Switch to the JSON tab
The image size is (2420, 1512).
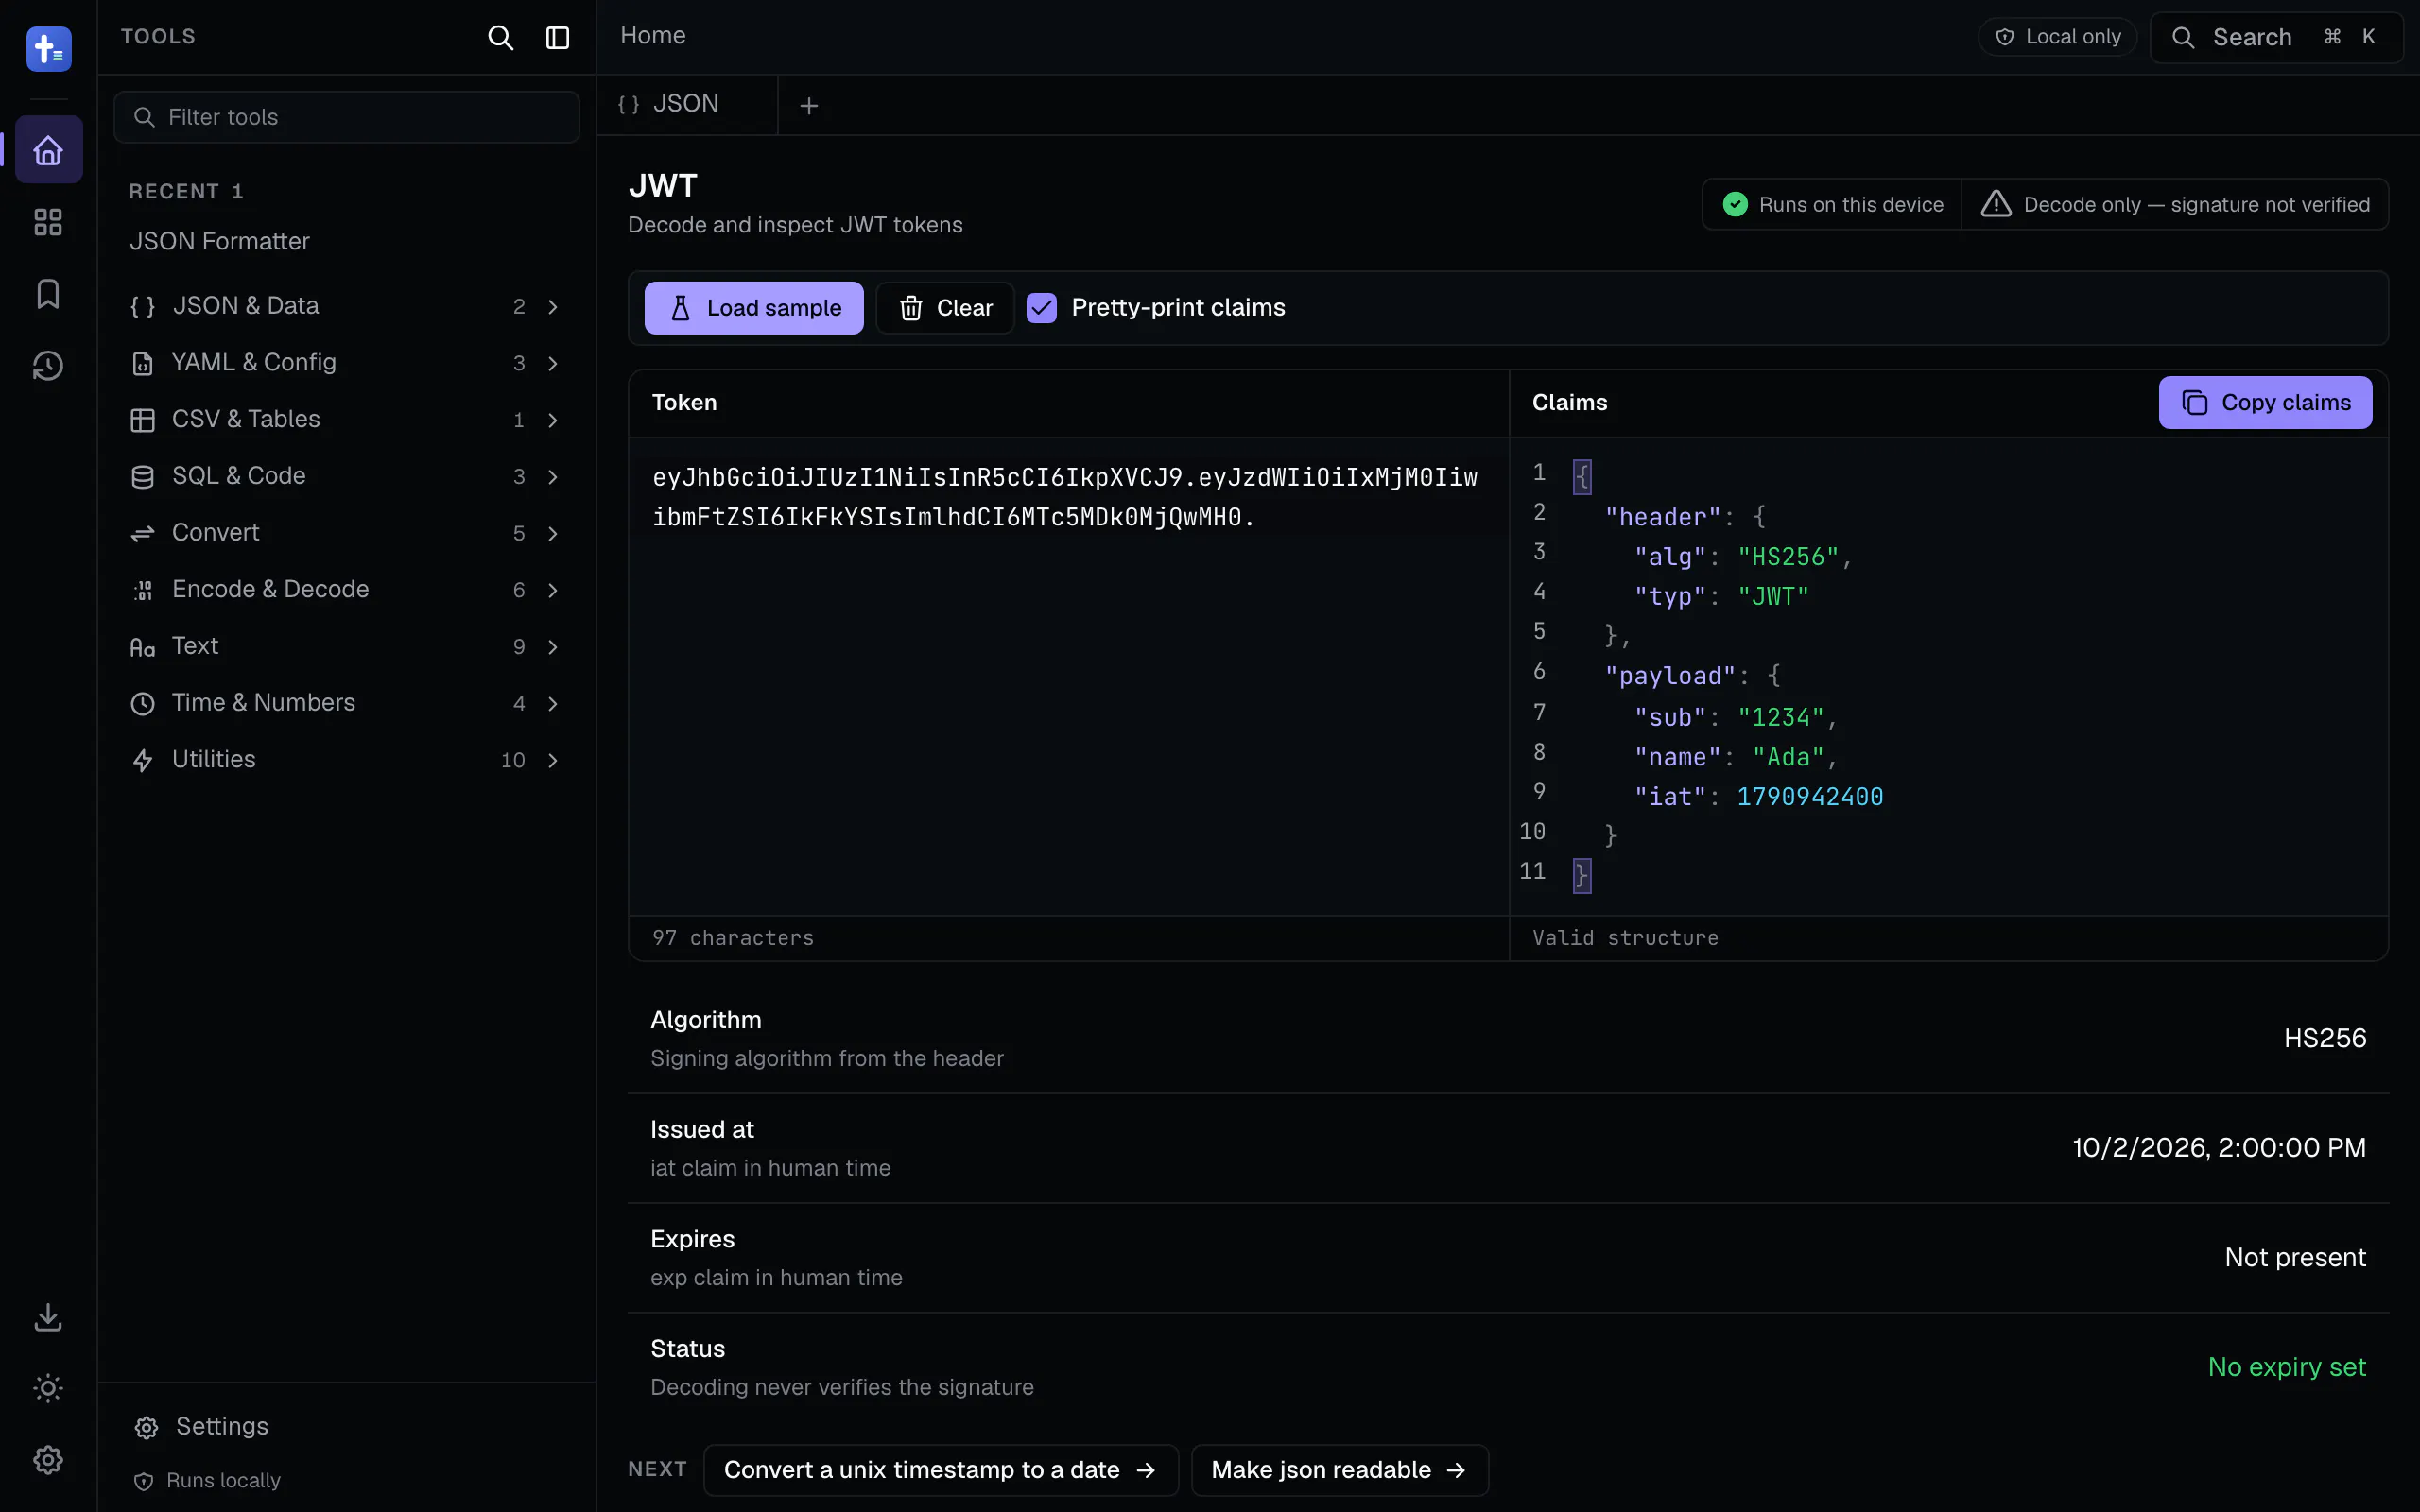[x=687, y=104]
